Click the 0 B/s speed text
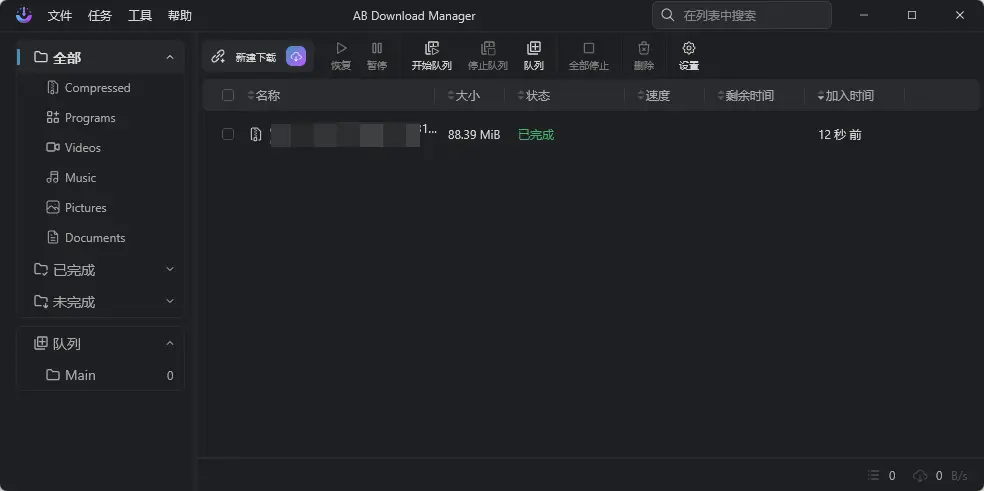This screenshot has height=491, width=984. [x=951, y=476]
